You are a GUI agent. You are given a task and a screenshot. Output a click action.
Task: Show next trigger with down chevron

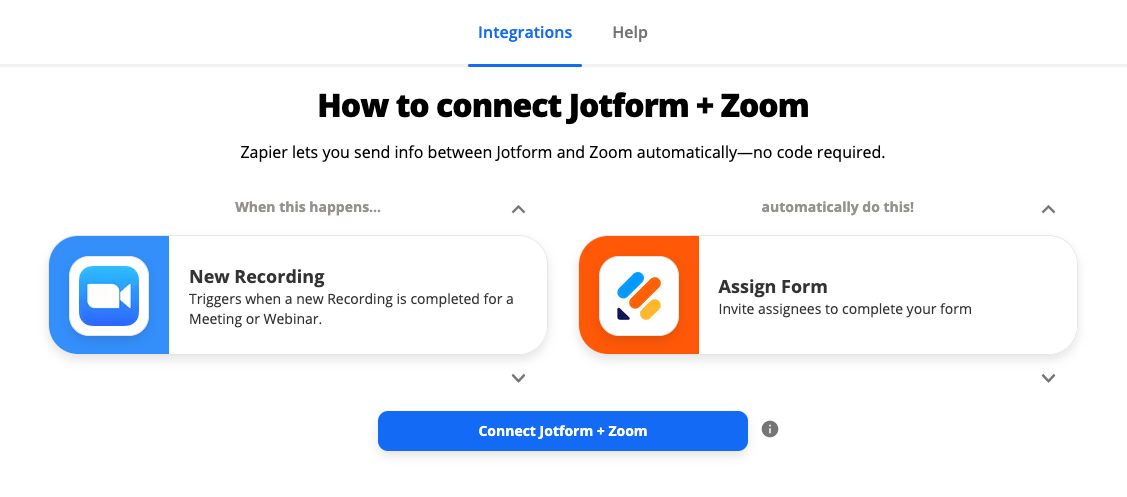click(x=518, y=378)
